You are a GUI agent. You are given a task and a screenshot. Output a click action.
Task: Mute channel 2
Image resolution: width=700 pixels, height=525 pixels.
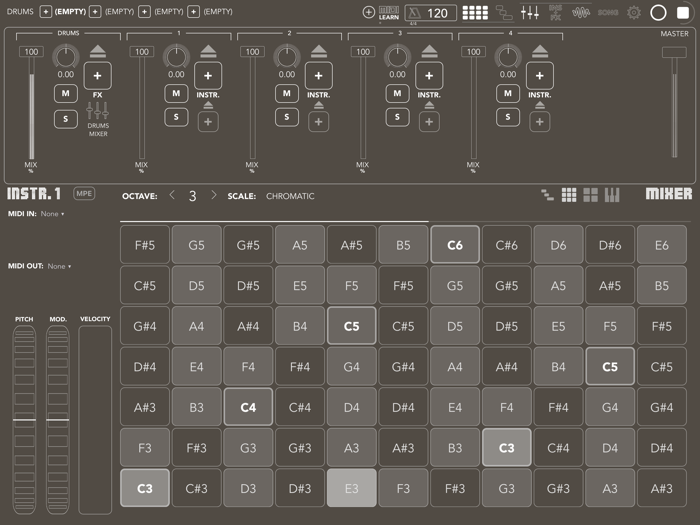[x=287, y=93]
